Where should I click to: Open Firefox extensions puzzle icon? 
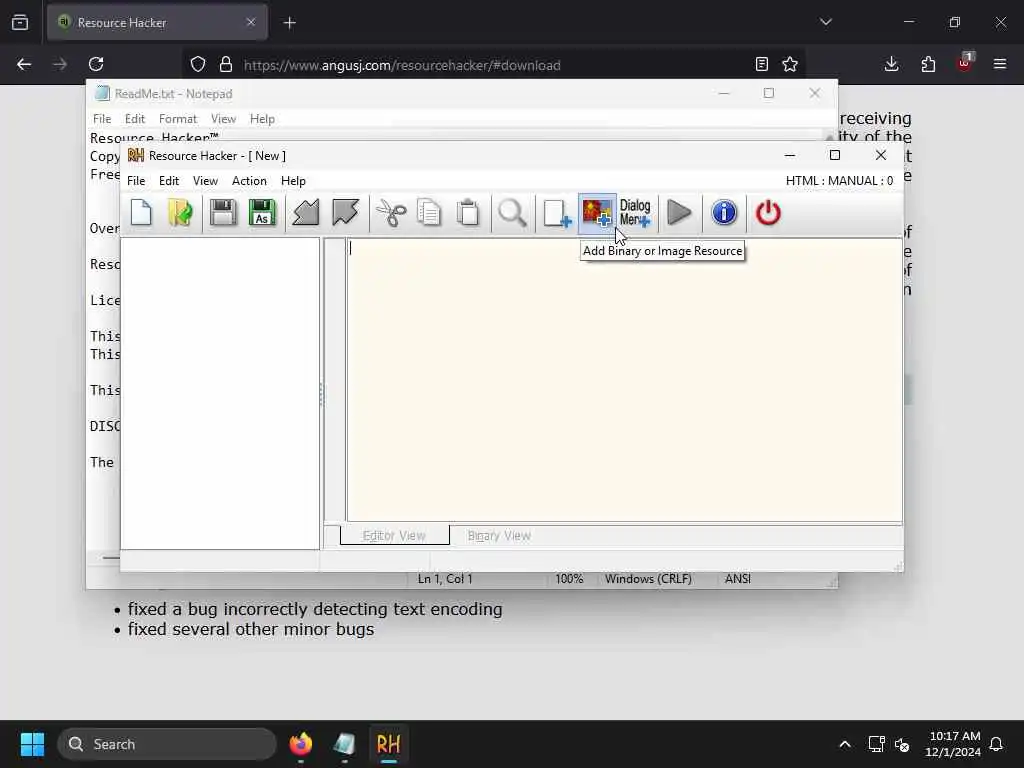(x=928, y=64)
